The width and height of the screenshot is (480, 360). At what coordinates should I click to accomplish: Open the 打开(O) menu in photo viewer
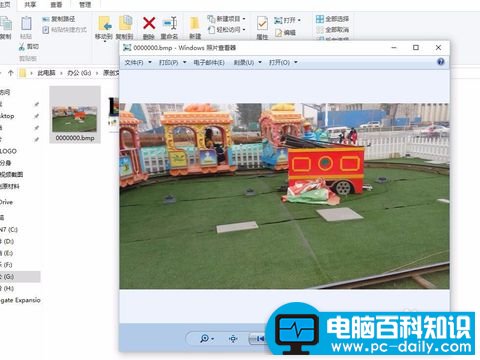click(283, 62)
